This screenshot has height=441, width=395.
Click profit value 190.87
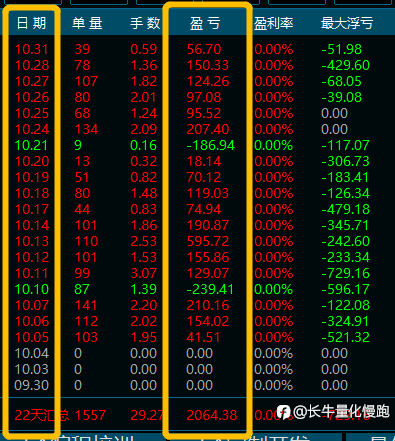click(208, 225)
